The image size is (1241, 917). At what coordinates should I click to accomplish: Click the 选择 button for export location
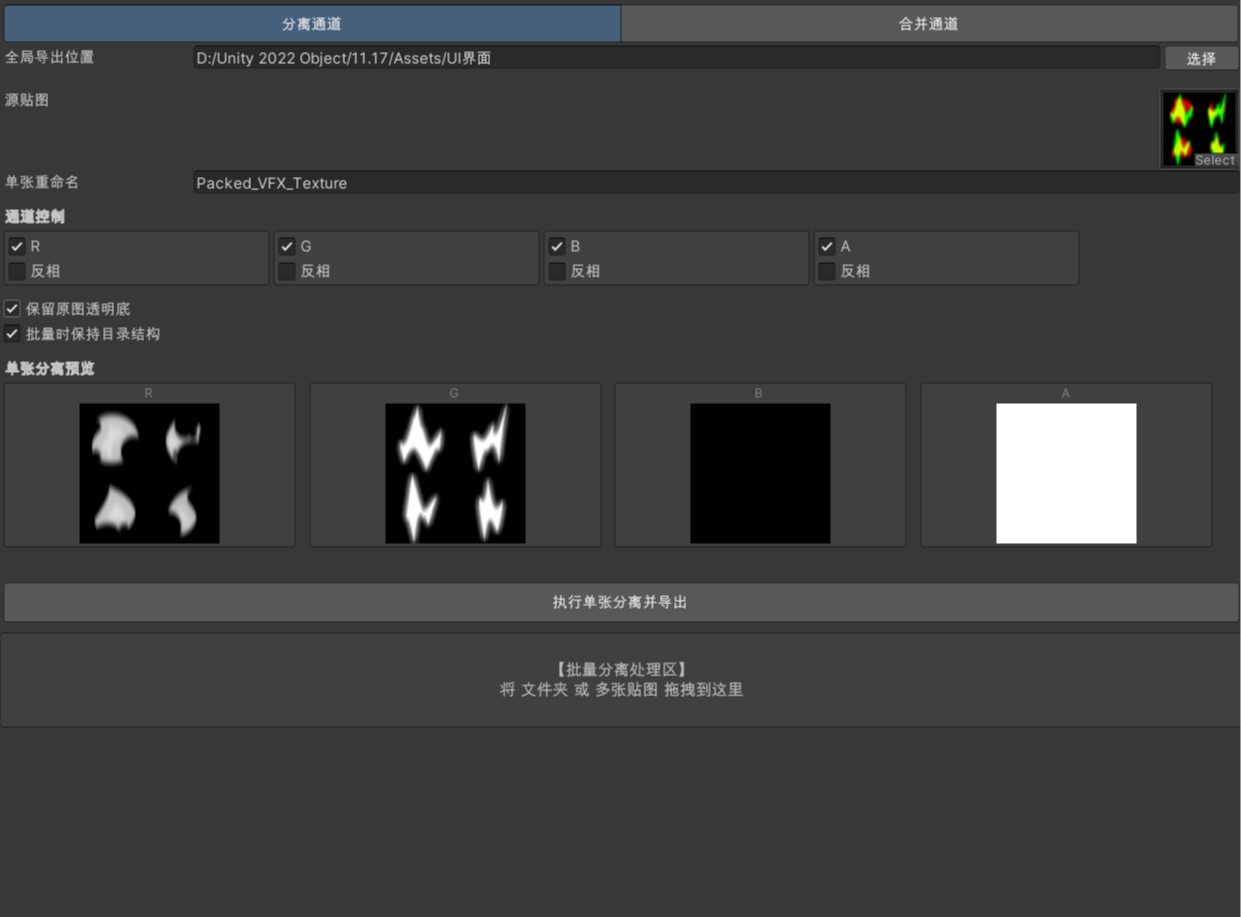(1201, 59)
